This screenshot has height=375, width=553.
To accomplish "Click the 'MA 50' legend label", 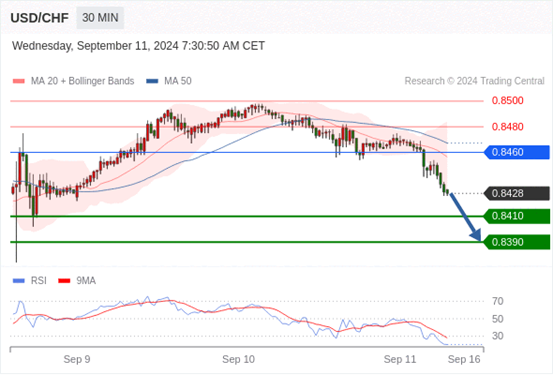I will [178, 81].
